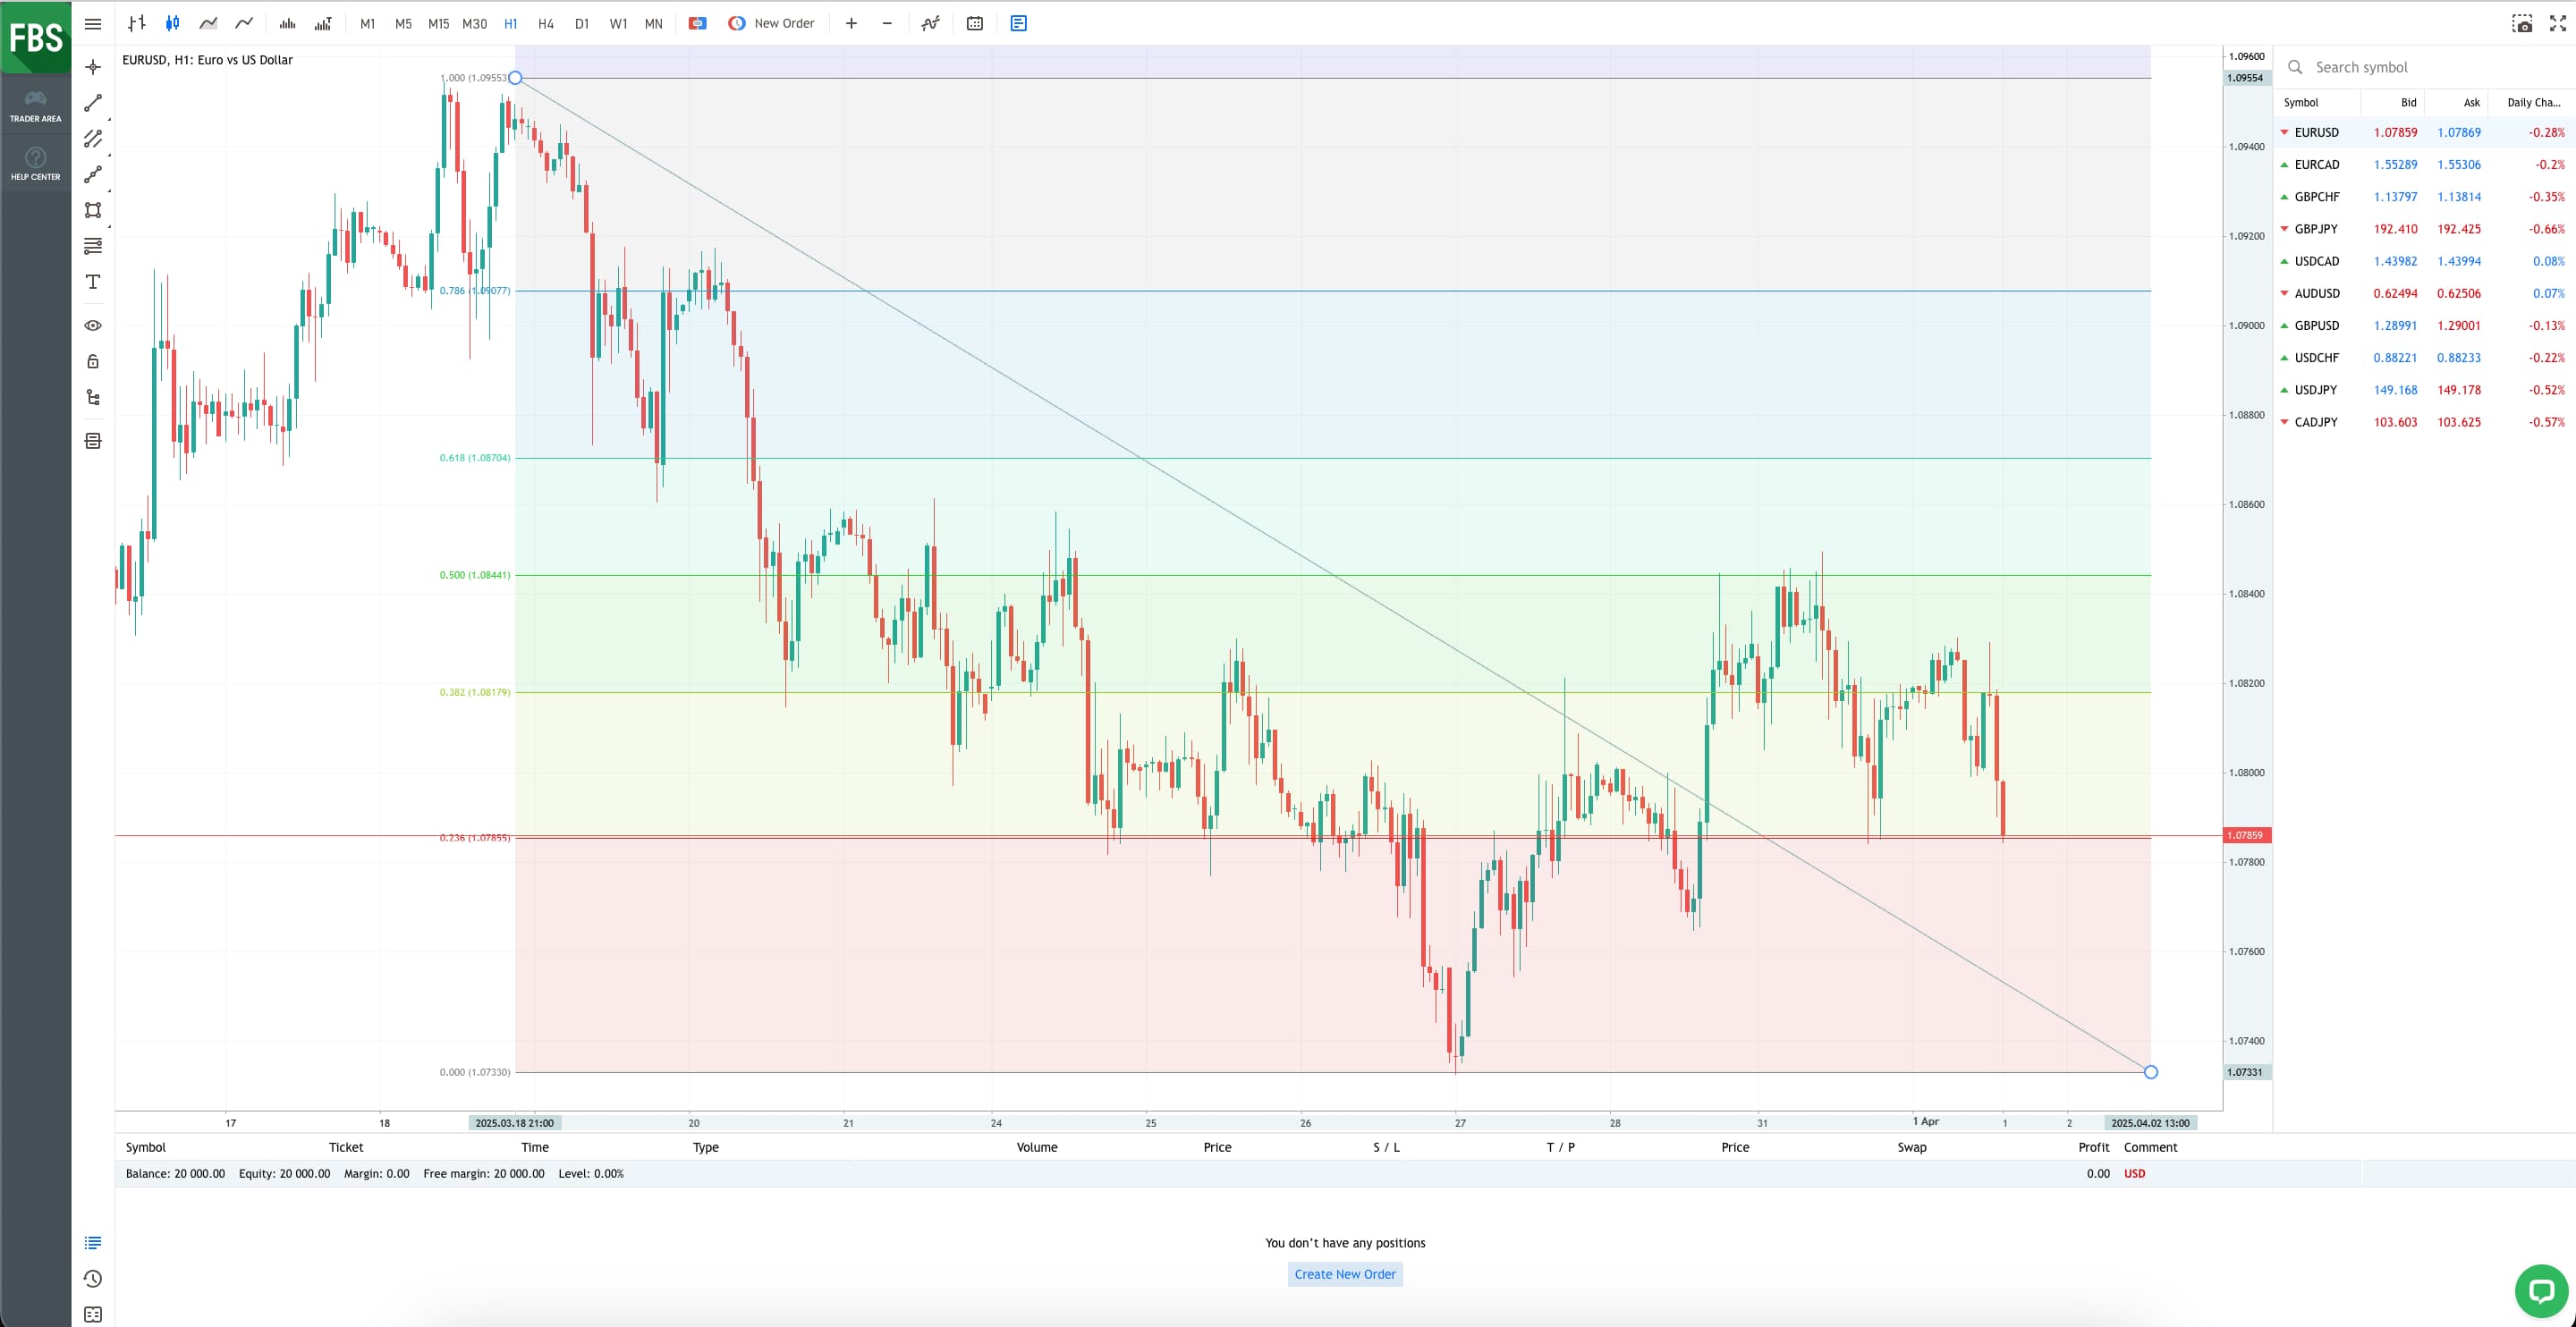
Task: Toggle visibility of drawn objects (eye)
Action: (93, 326)
